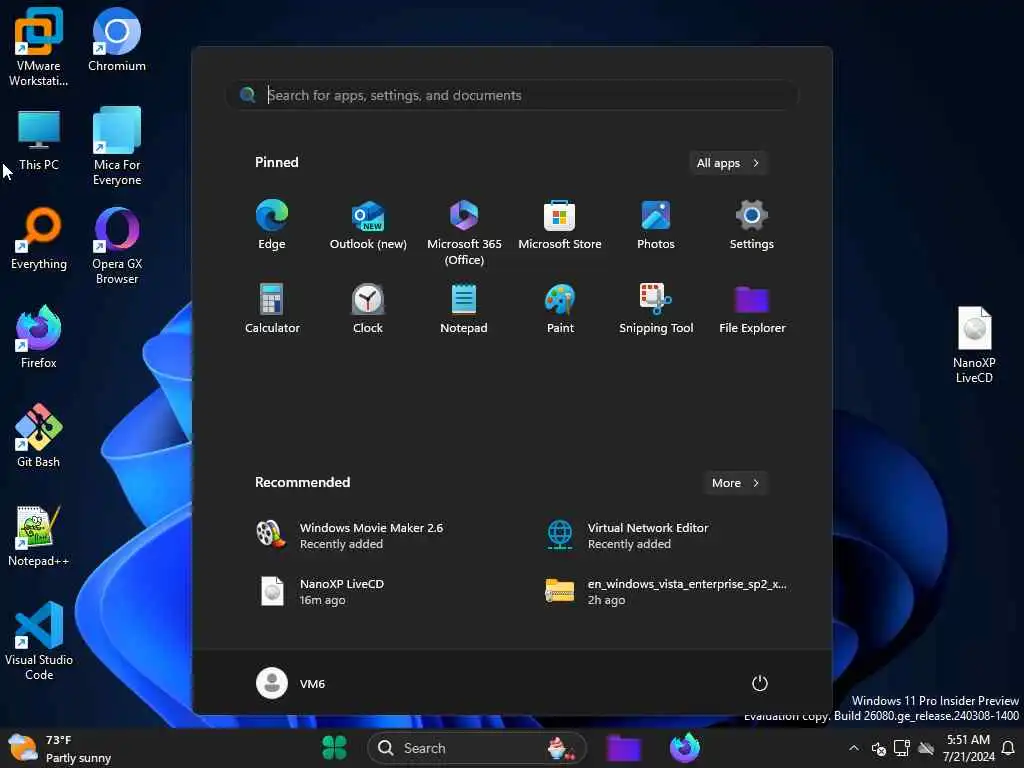The width and height of the screenshot is (1024, 768).
Task: Select Notepad++ desktop shortcut
Action: pyautogui.click(x=39, y=536)
